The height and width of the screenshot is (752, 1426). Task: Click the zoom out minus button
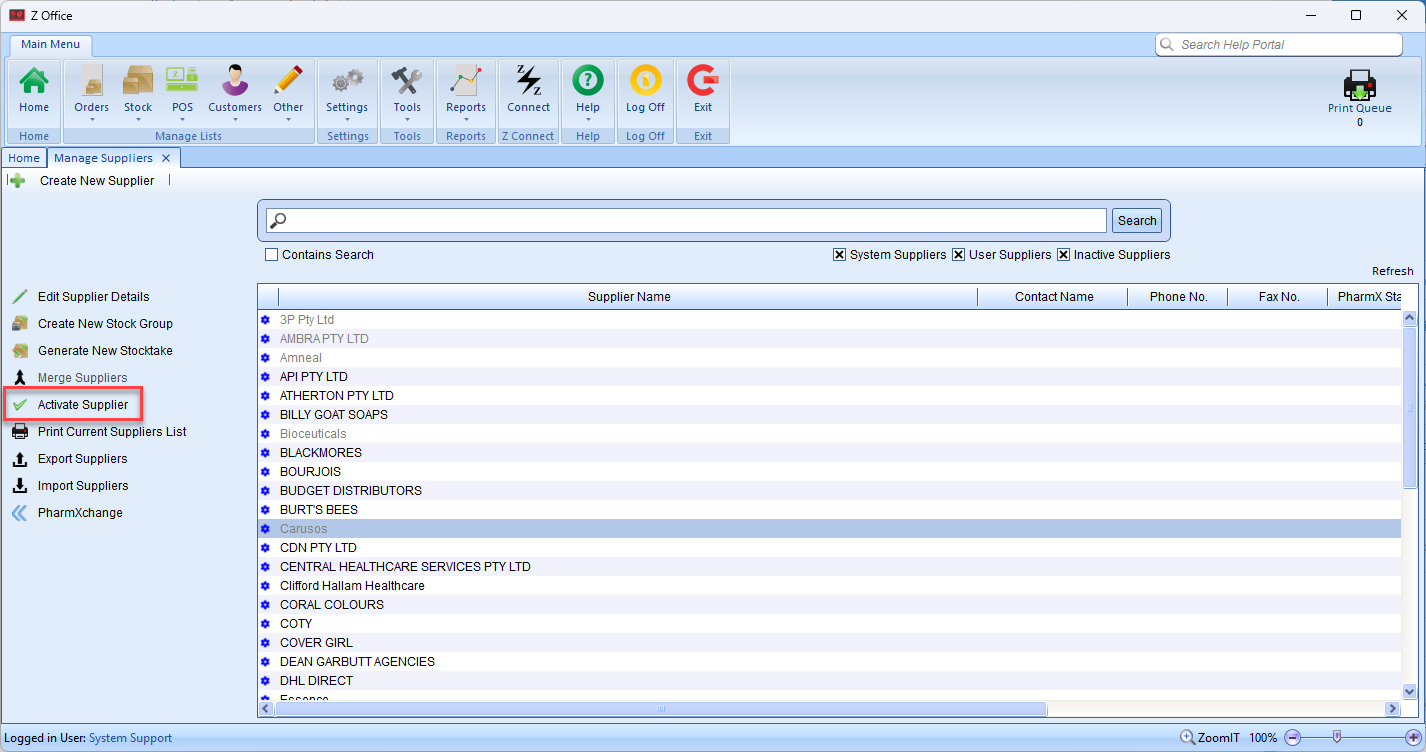(x=1292, y=738)
